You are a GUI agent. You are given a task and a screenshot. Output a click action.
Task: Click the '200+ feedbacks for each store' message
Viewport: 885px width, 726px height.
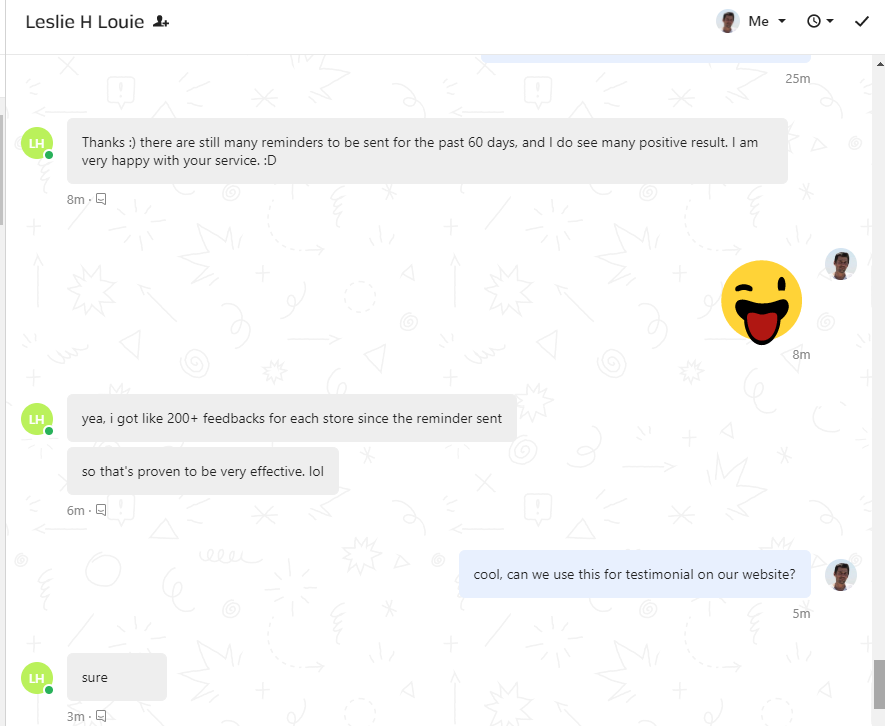tap(292, 418)
